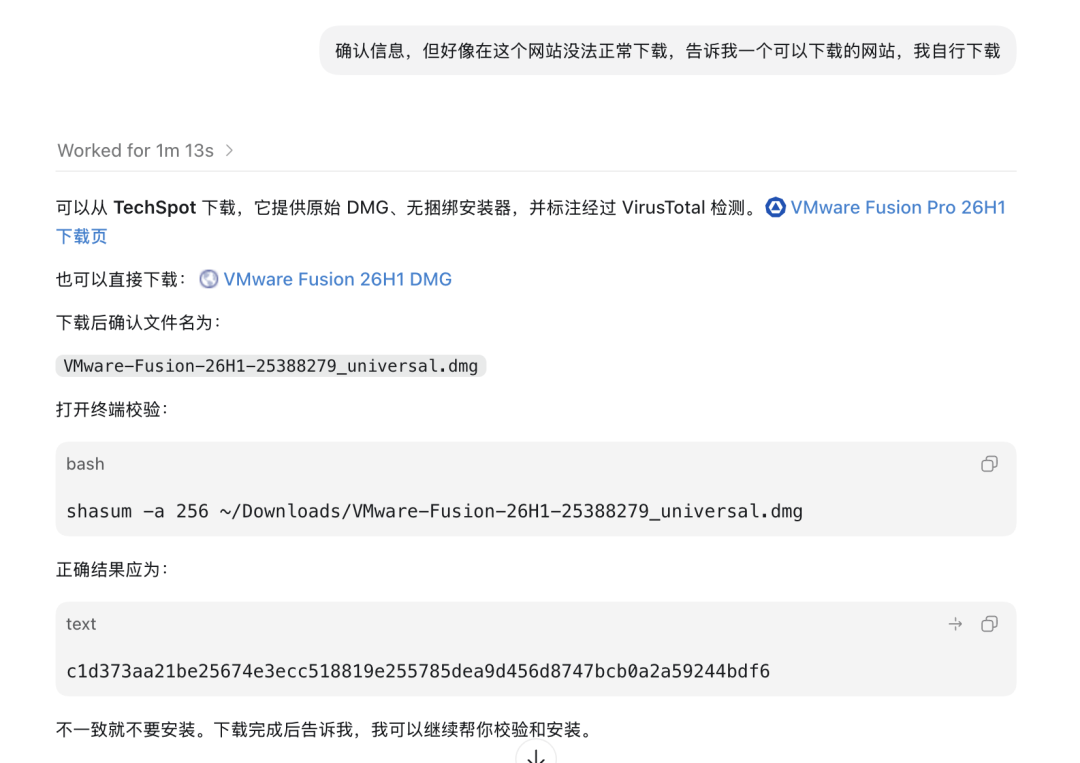Viewport: 1080px width, 763px height.
Task: Jump to latest message with down-arrow button
Action: coord(536,755)
